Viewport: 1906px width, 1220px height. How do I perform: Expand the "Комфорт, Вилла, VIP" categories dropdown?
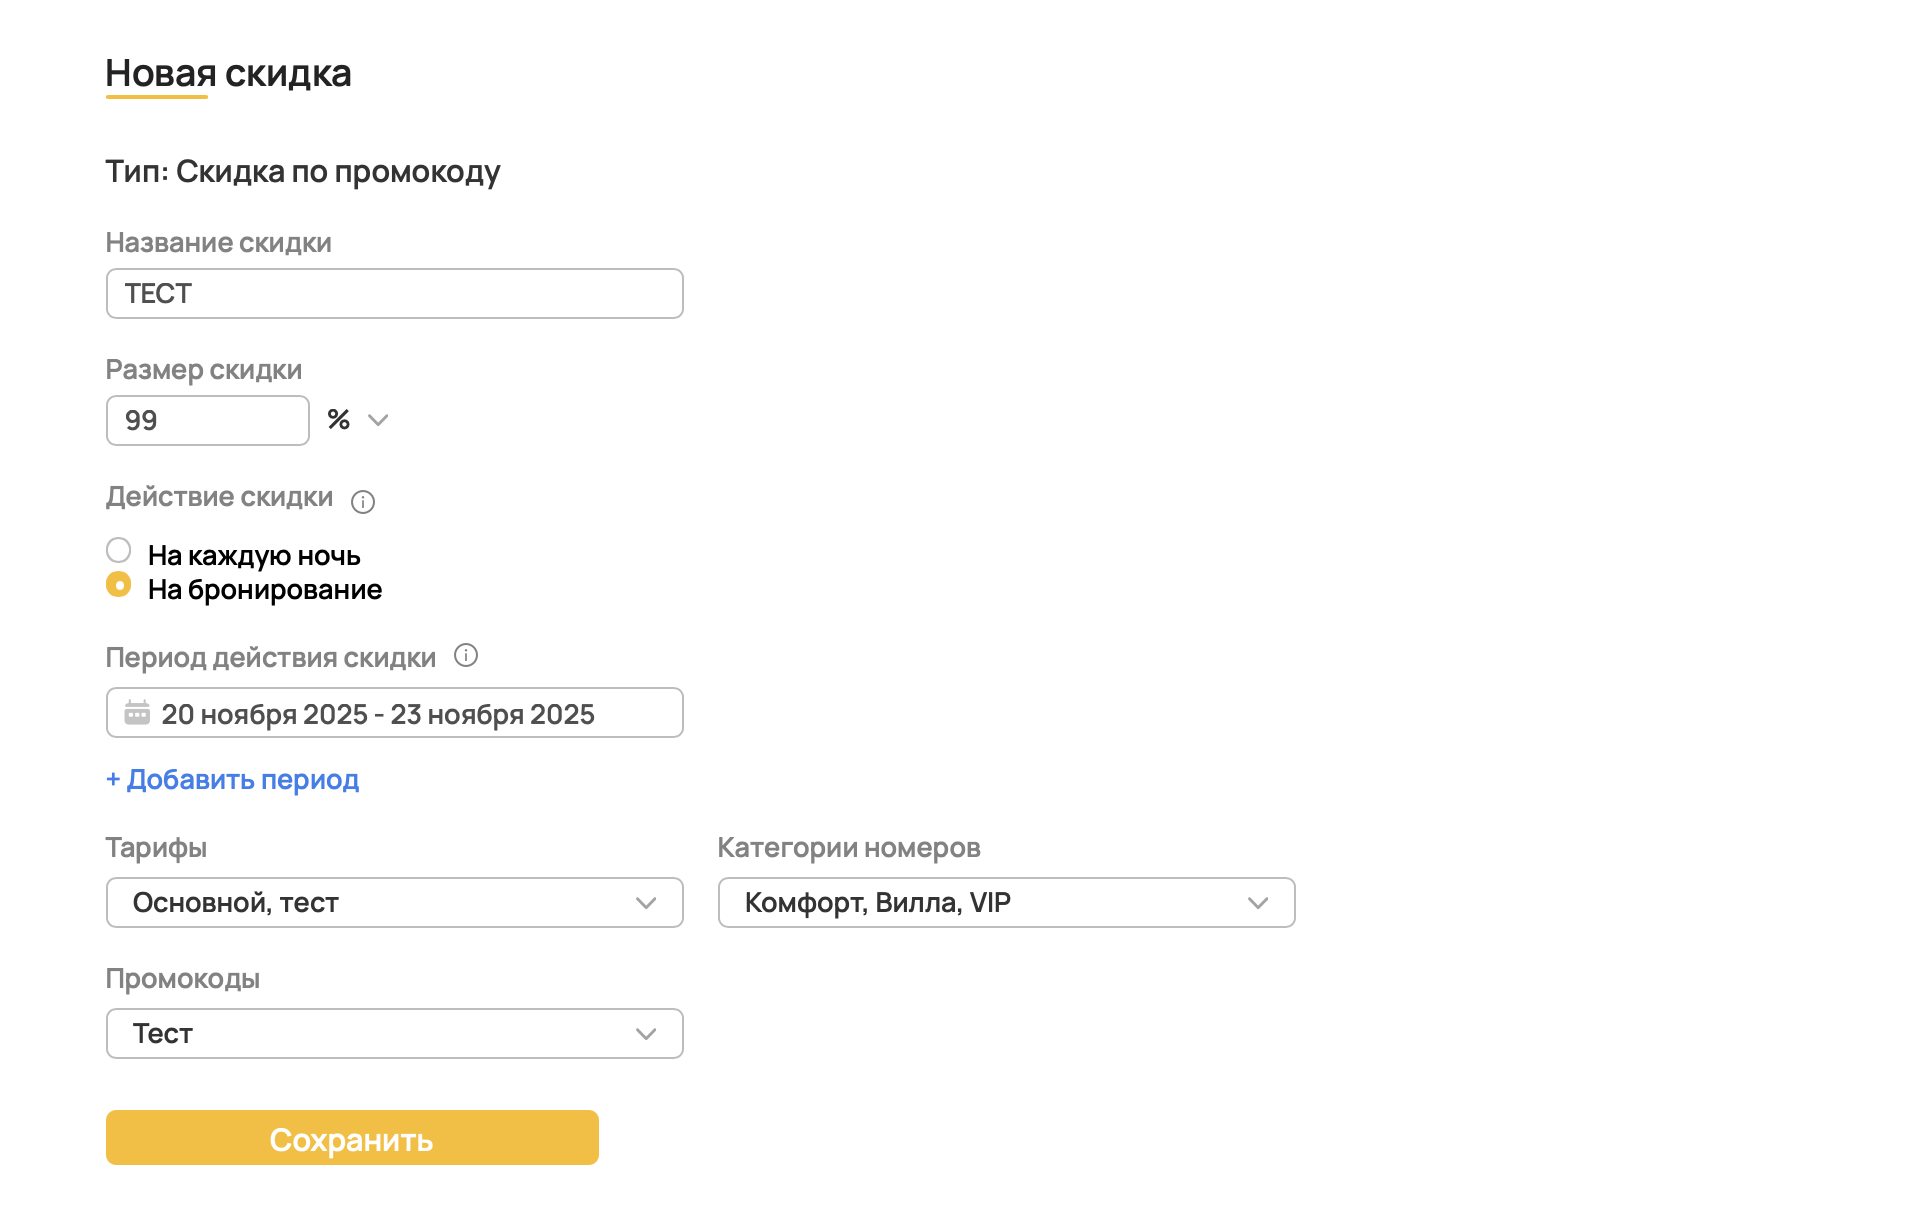(990, 903)
